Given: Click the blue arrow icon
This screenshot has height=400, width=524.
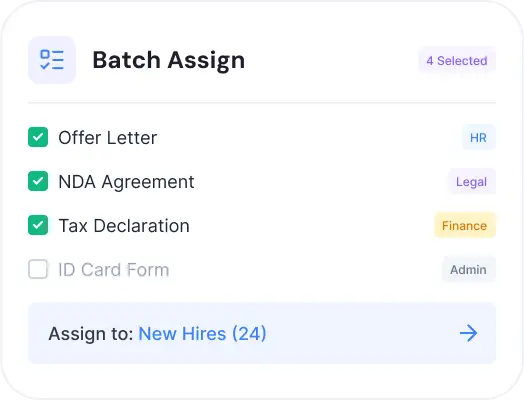Looking at the screenshot, I should [469, 333].
